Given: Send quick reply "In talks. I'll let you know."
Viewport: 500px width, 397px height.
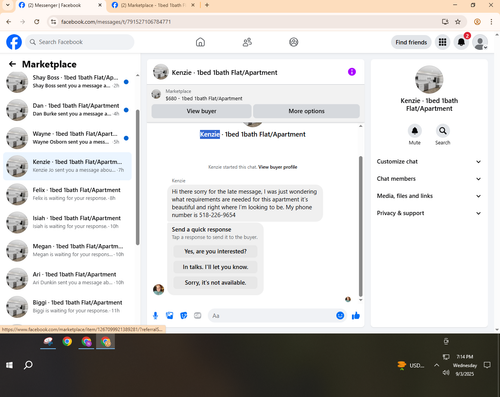Looking at the screenshot, I should (215, 267).
